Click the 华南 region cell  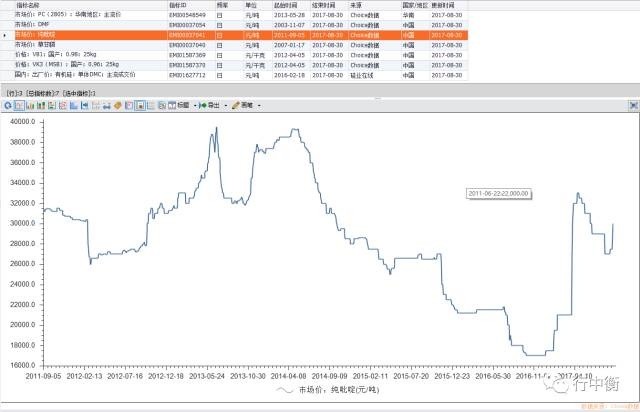409,15
